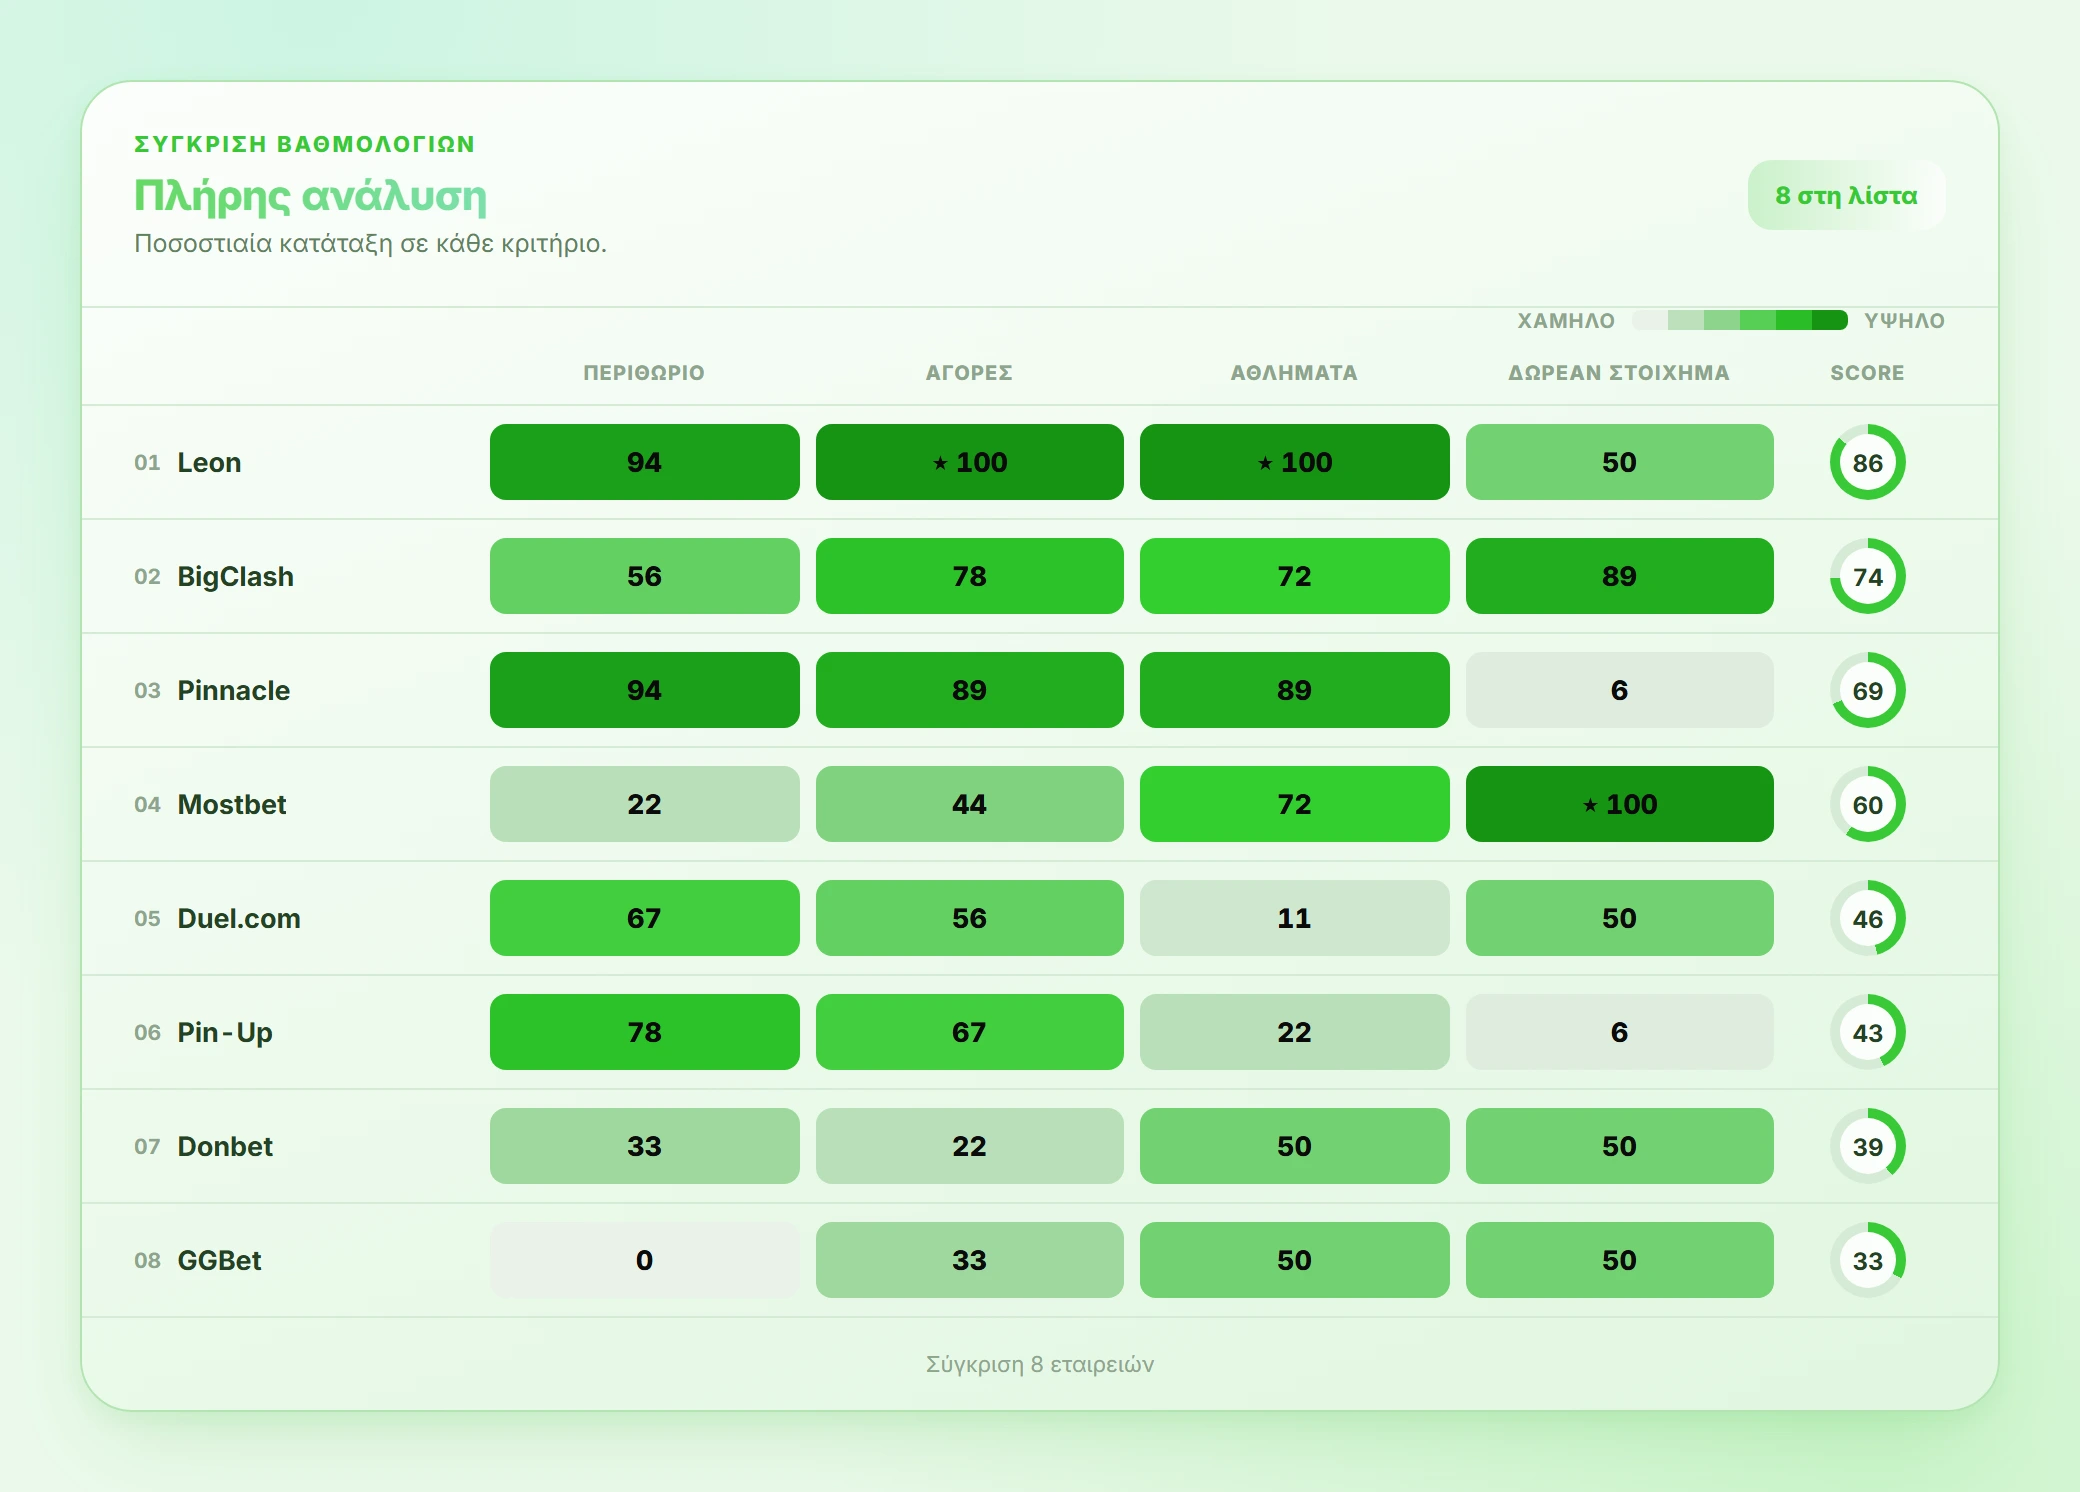Open the Leon row name
The height and width of the screenshot is (1492, 2080).
click(209, 462)
